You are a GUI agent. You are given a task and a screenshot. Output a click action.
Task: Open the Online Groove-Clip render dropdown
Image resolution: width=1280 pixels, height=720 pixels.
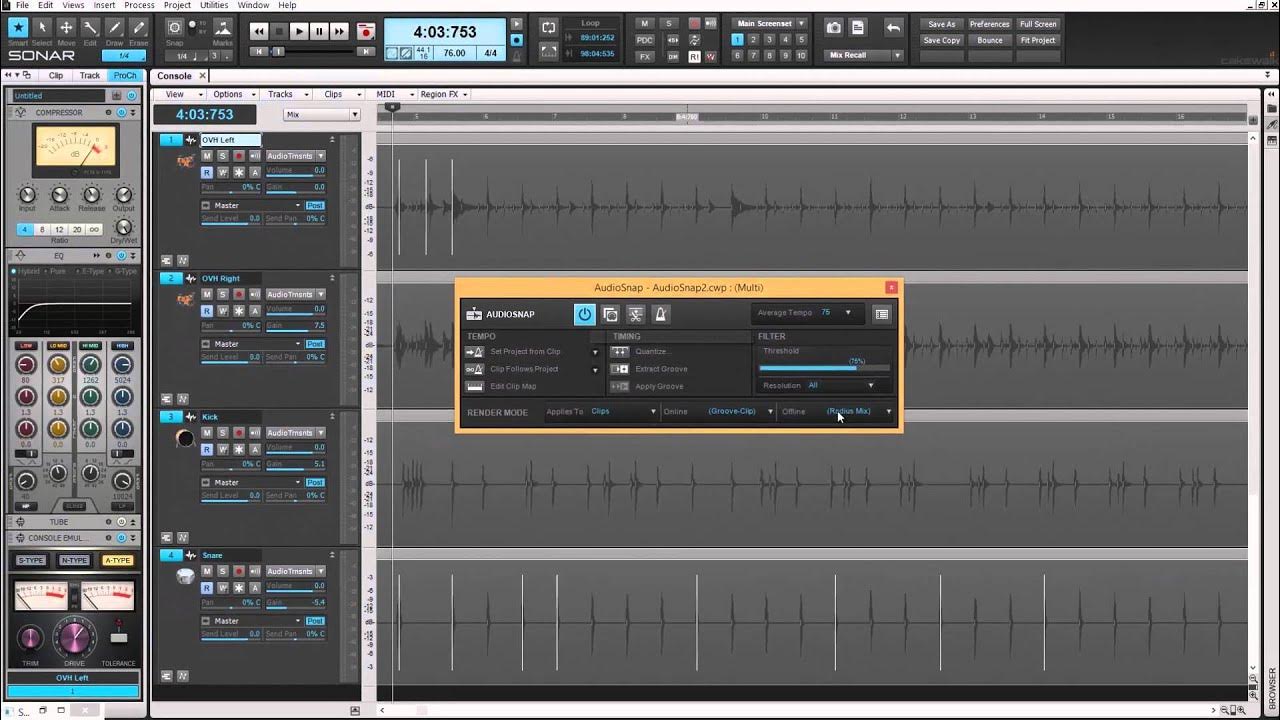pos(770,411)
